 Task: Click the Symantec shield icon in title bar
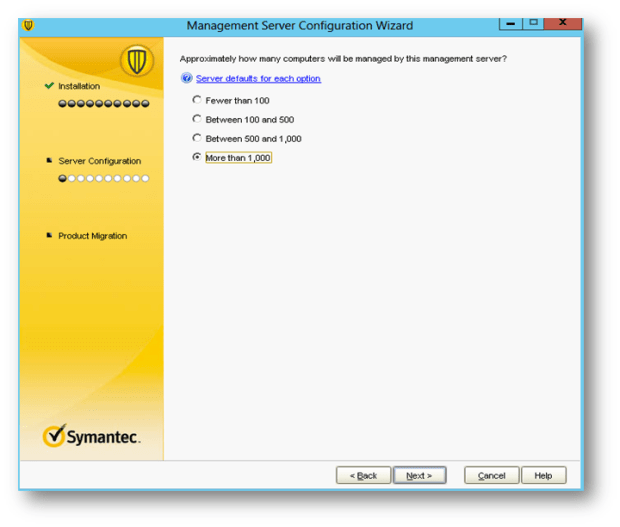(x=27, y=25)
